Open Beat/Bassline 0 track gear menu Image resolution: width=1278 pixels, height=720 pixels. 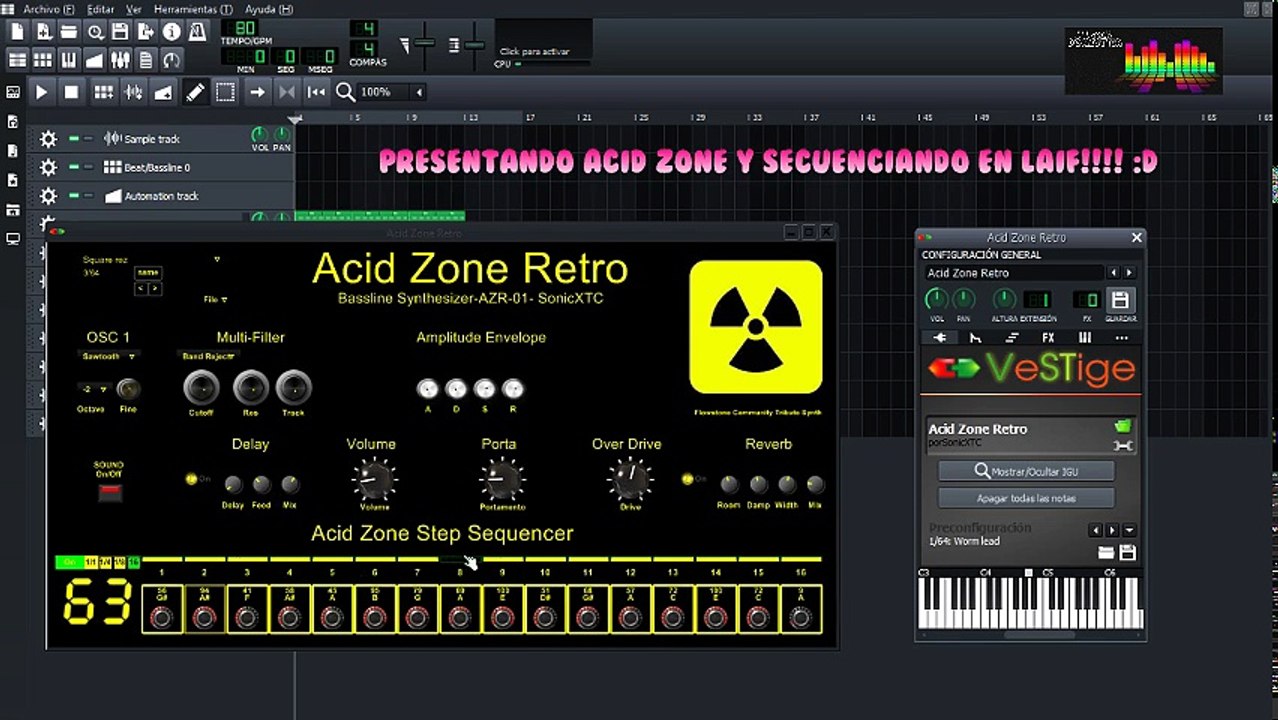click(48, 167)
